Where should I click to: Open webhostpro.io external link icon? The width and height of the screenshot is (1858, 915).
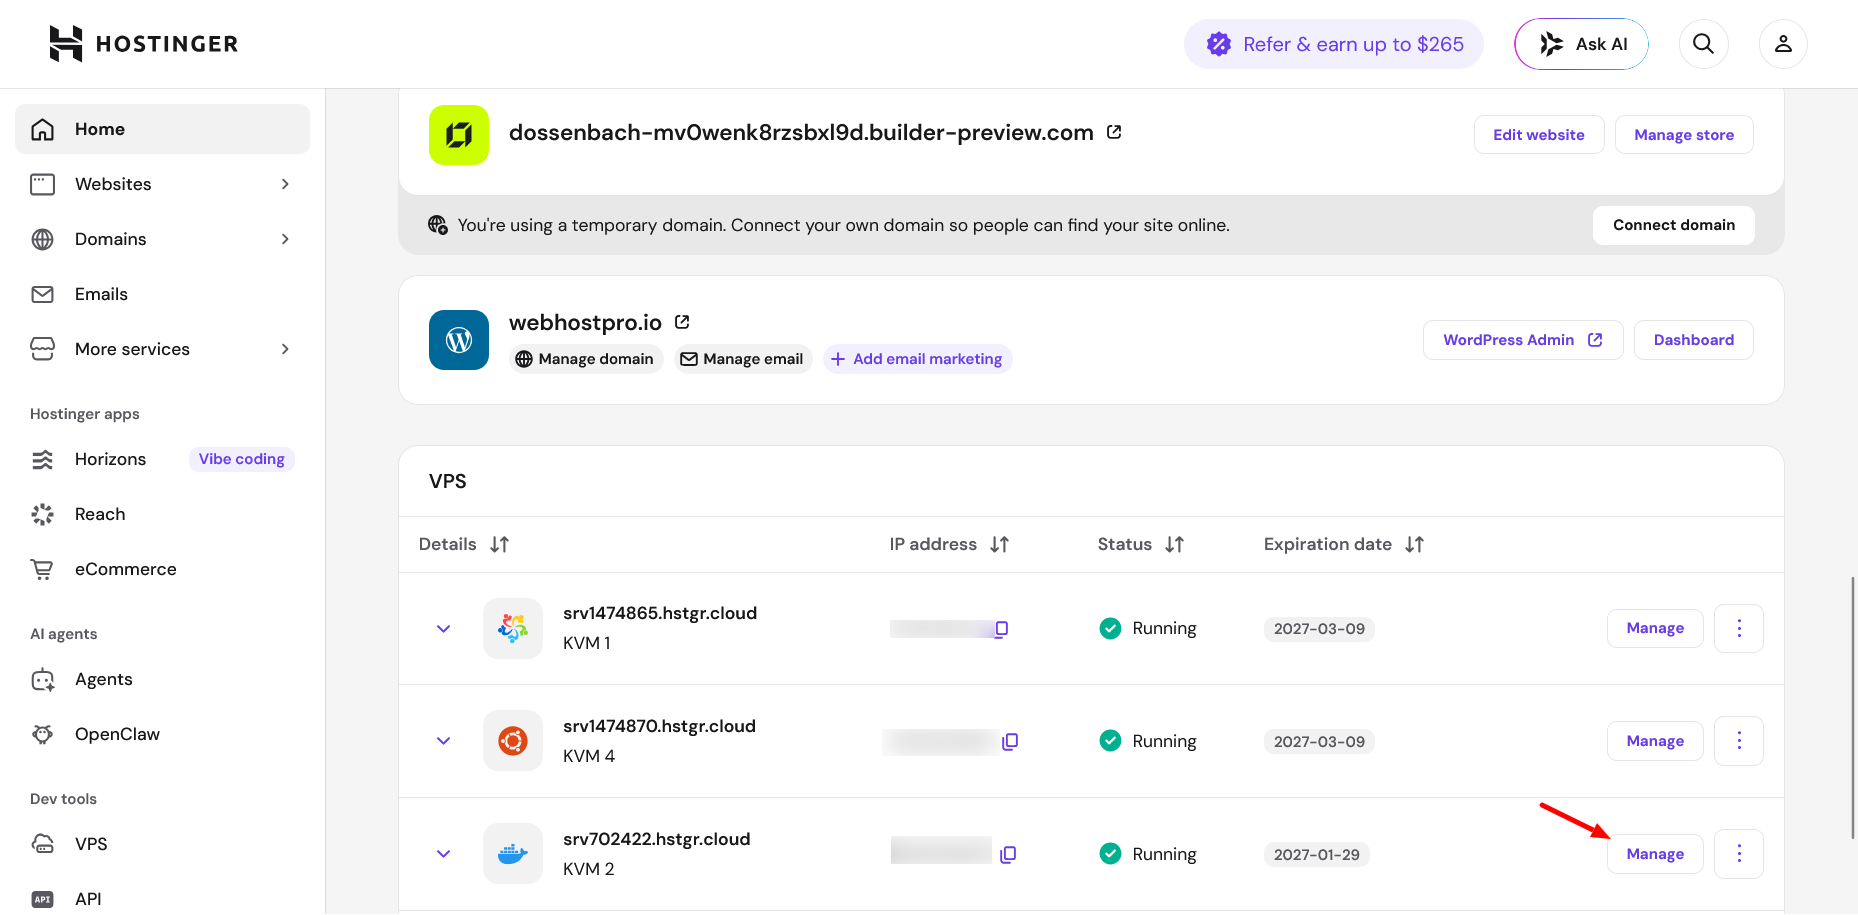click(x=682, y=322)
